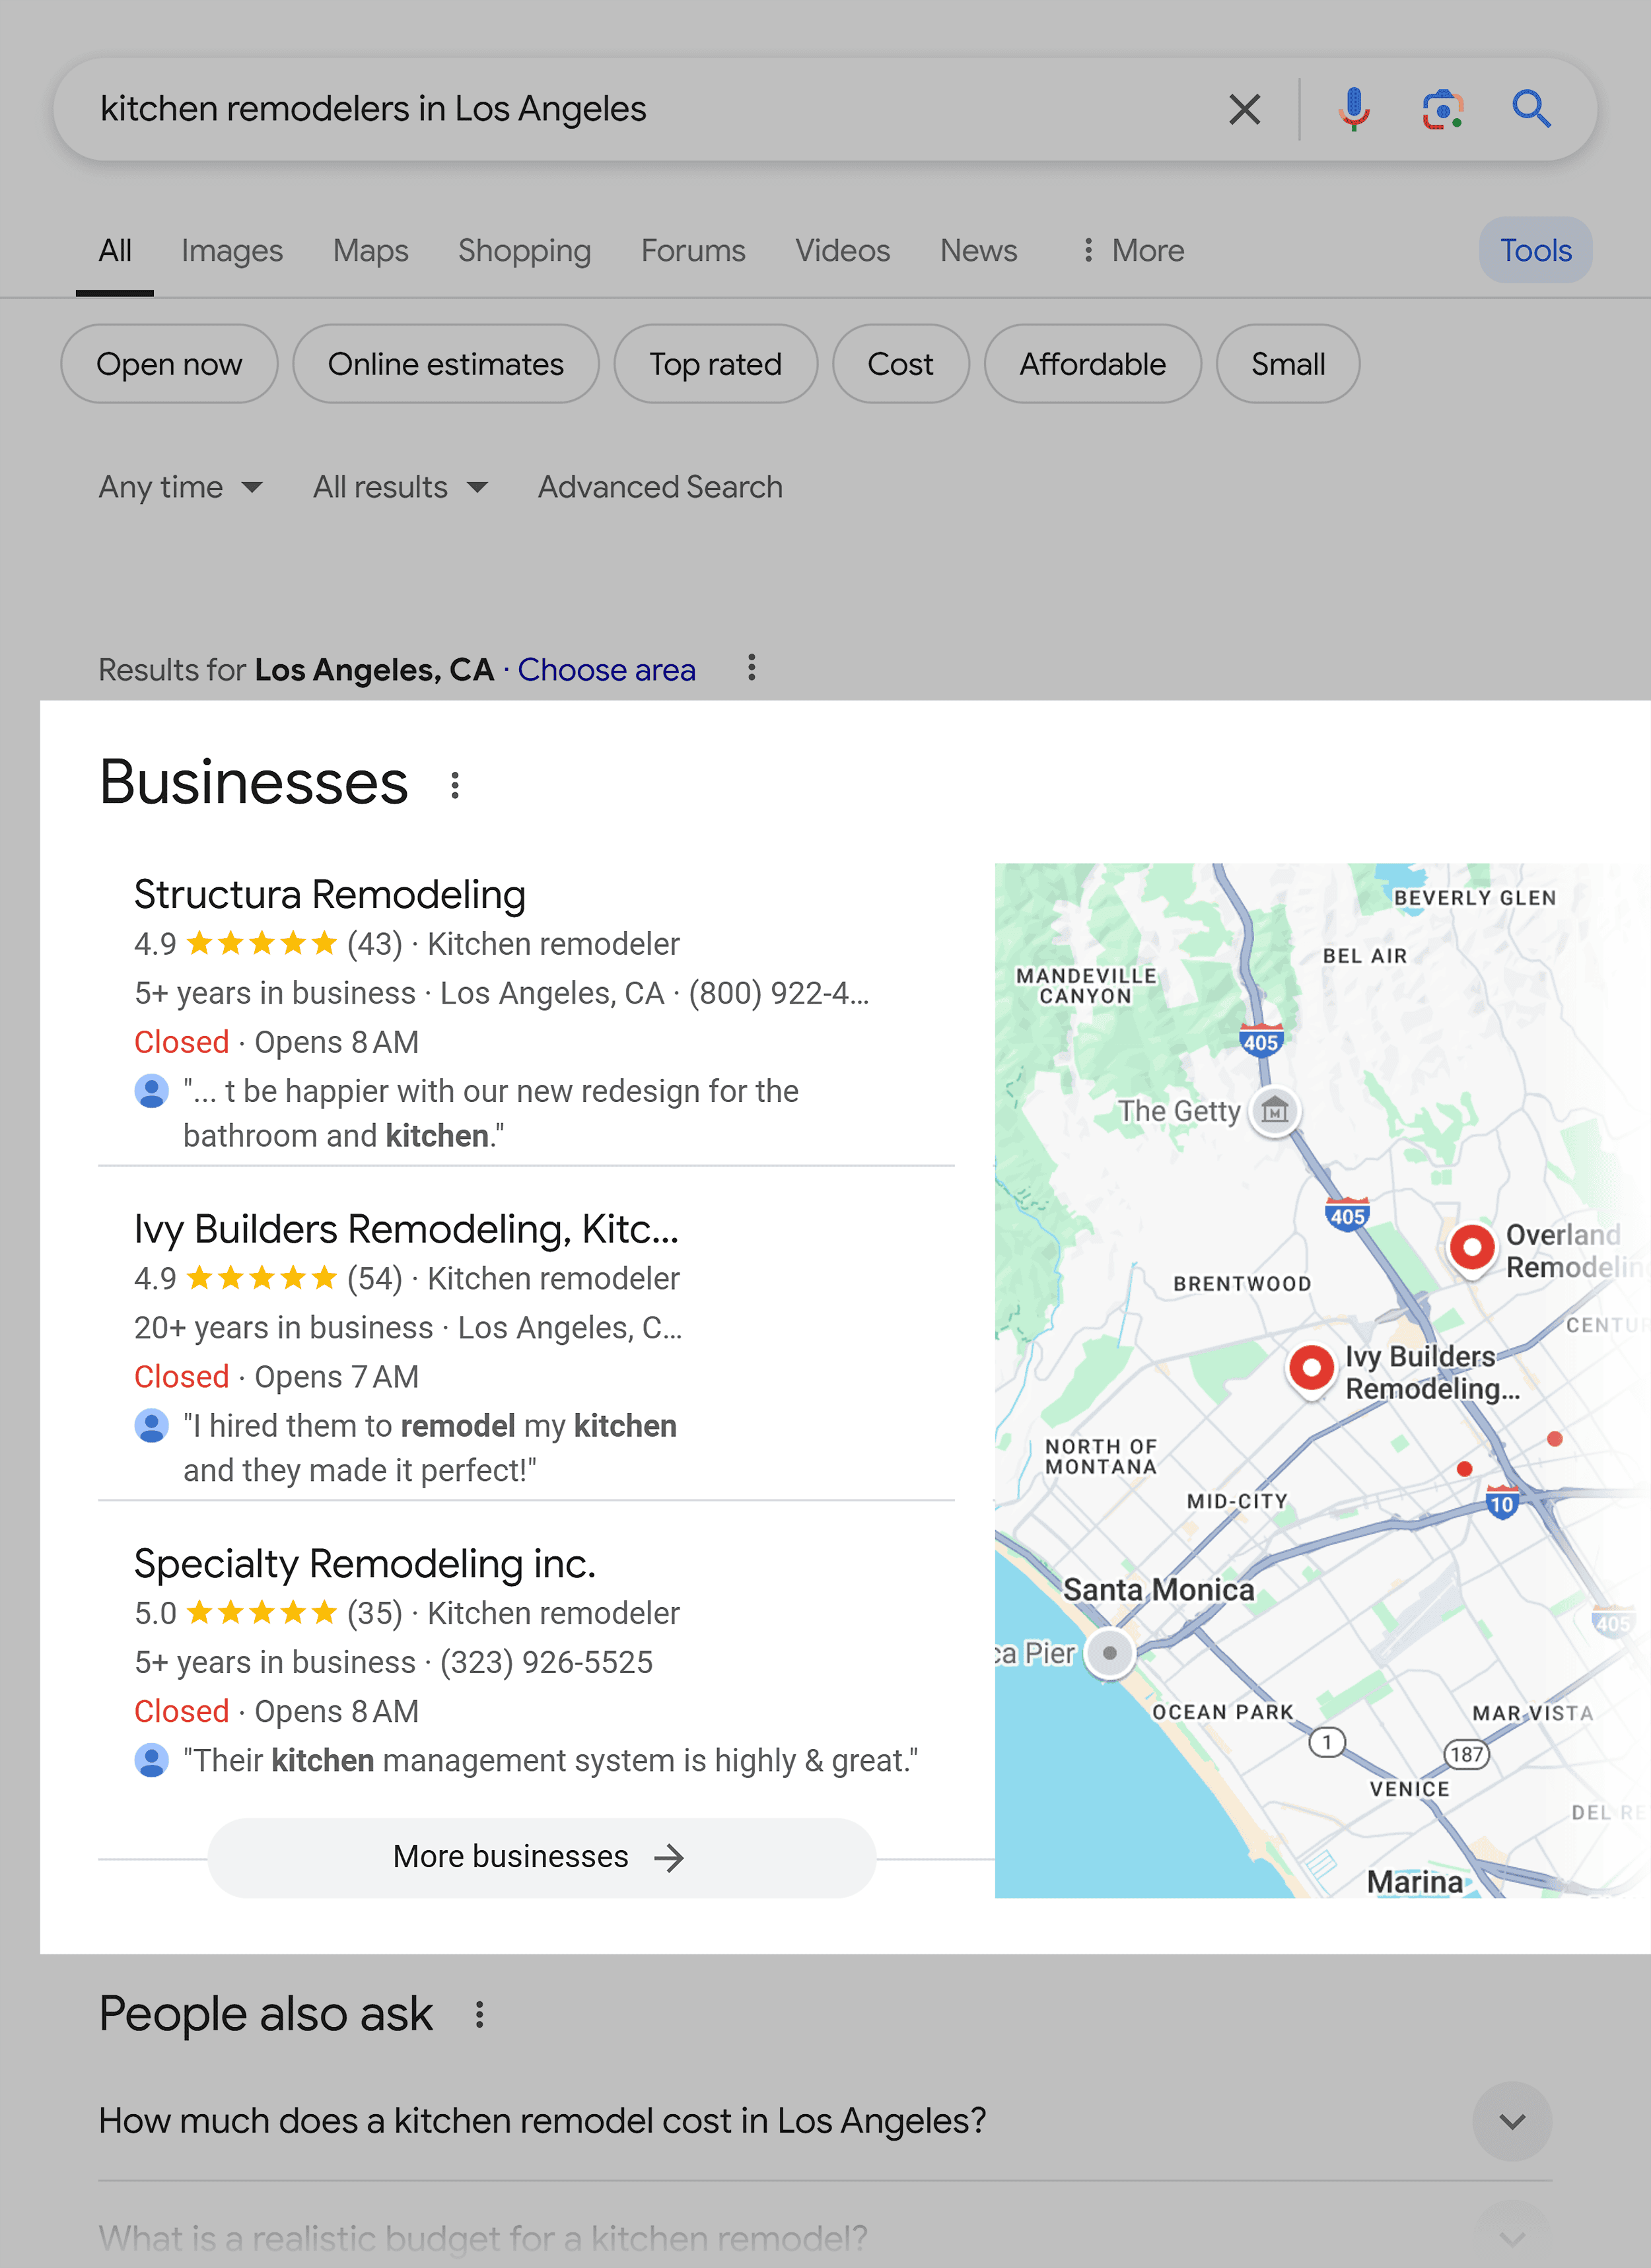Toggle the Small filter chip
The image size is (1651, 2268).
point(1288,364)
